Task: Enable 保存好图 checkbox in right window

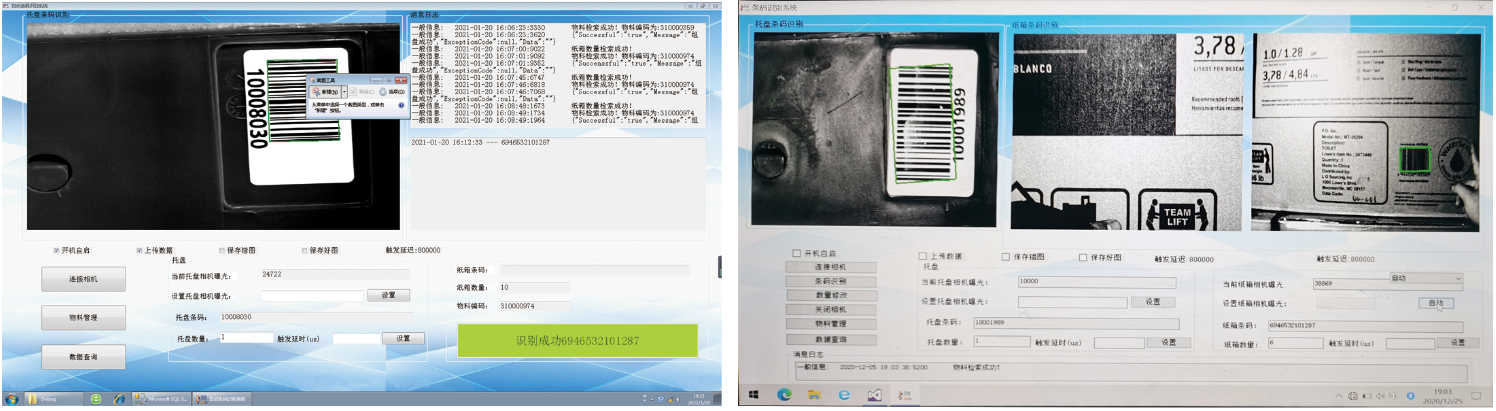Action: [x=1083, y=257]
